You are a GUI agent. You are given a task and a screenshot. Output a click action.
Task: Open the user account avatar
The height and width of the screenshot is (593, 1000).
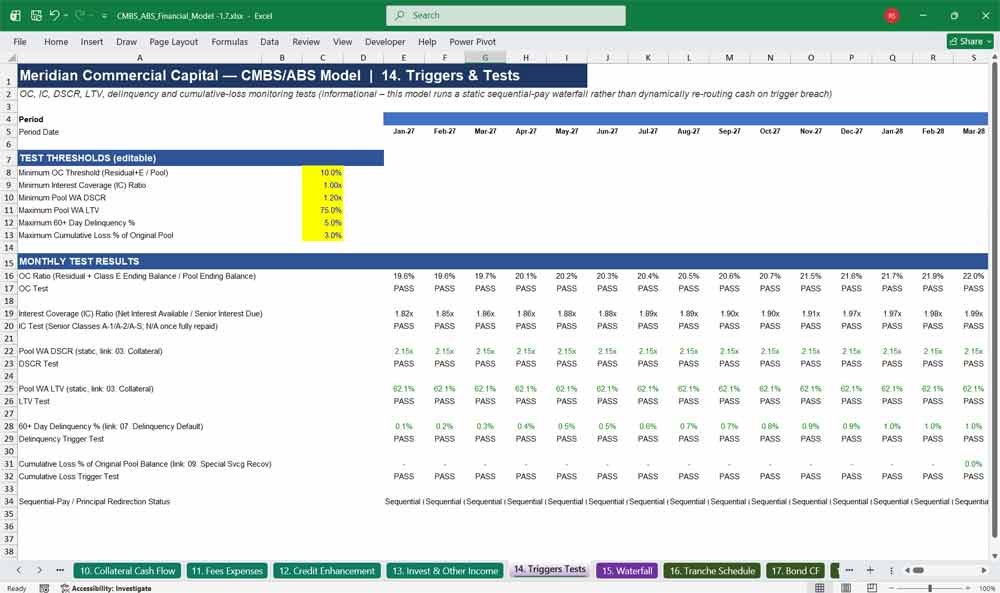pos(892,15)
